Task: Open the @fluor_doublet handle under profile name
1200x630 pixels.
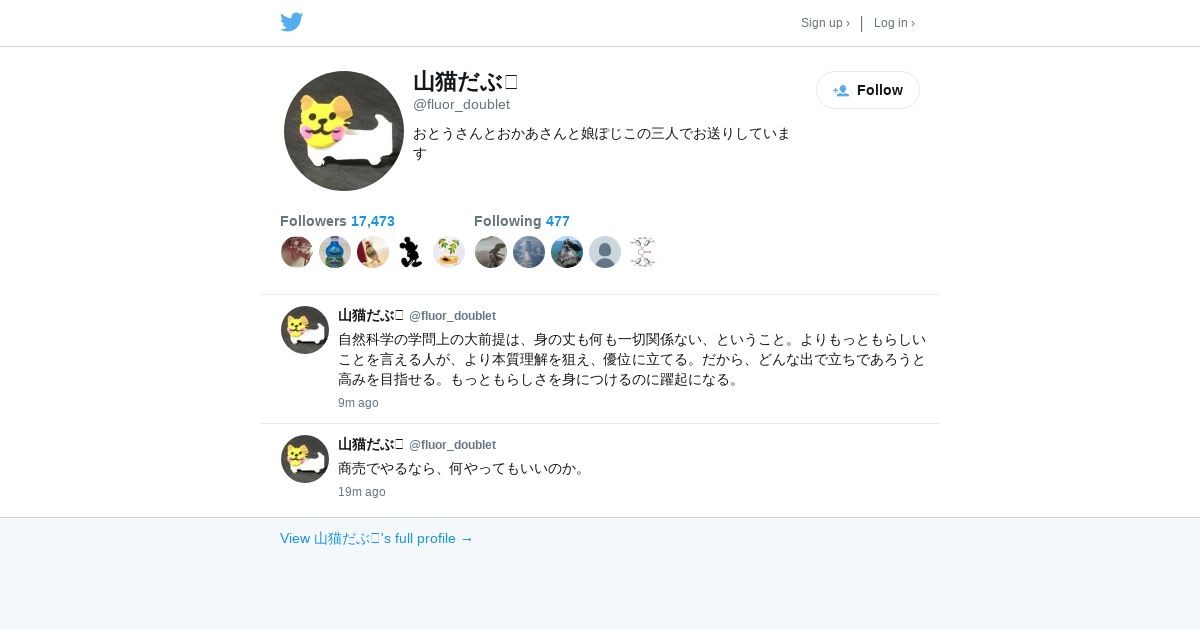Action: point(461,104)
